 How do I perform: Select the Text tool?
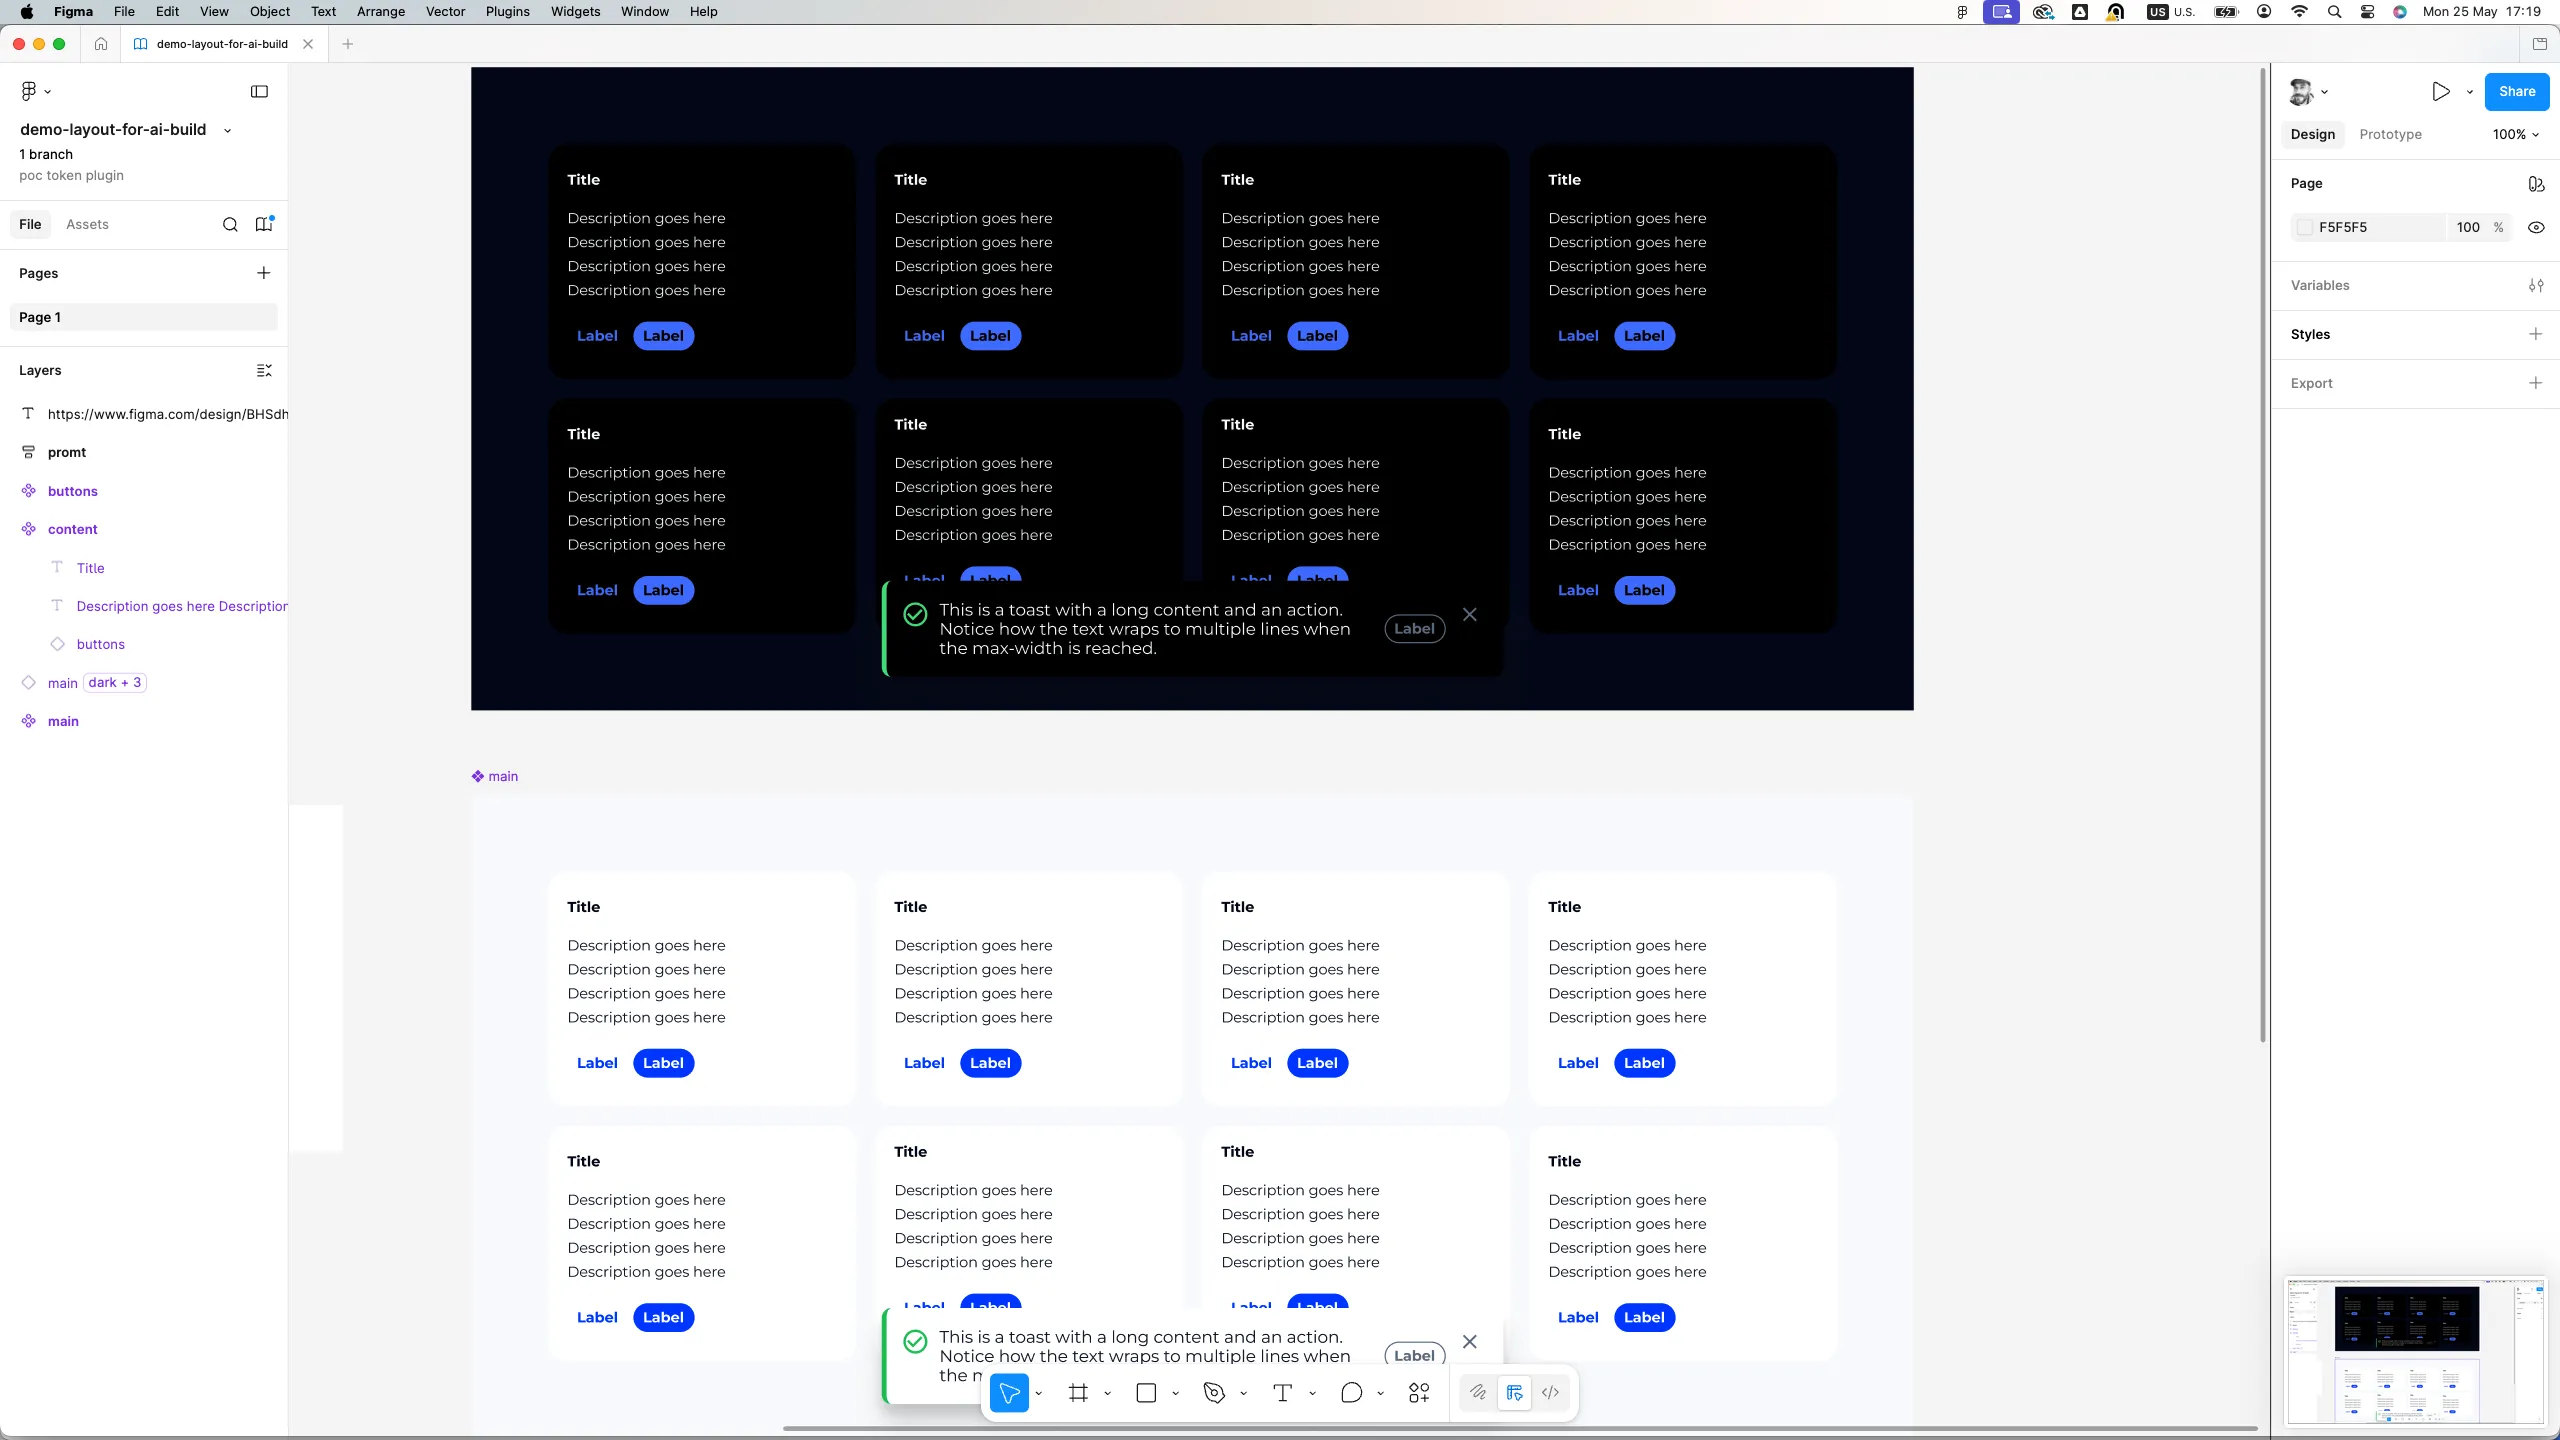(1283, 1393)
